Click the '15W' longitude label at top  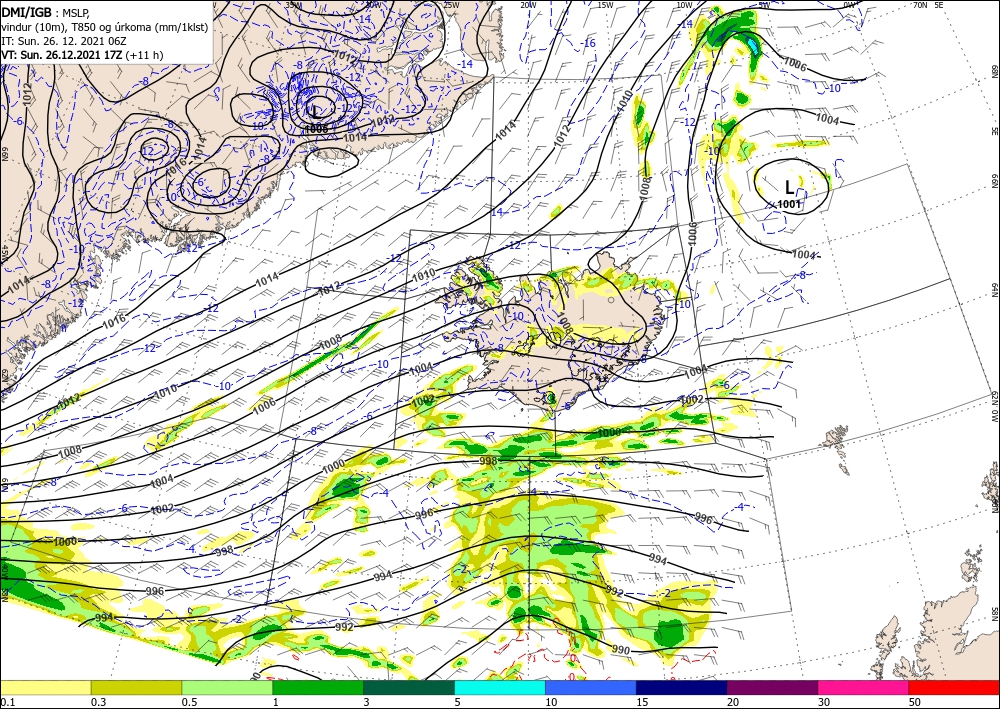click(x=605, y=5)
